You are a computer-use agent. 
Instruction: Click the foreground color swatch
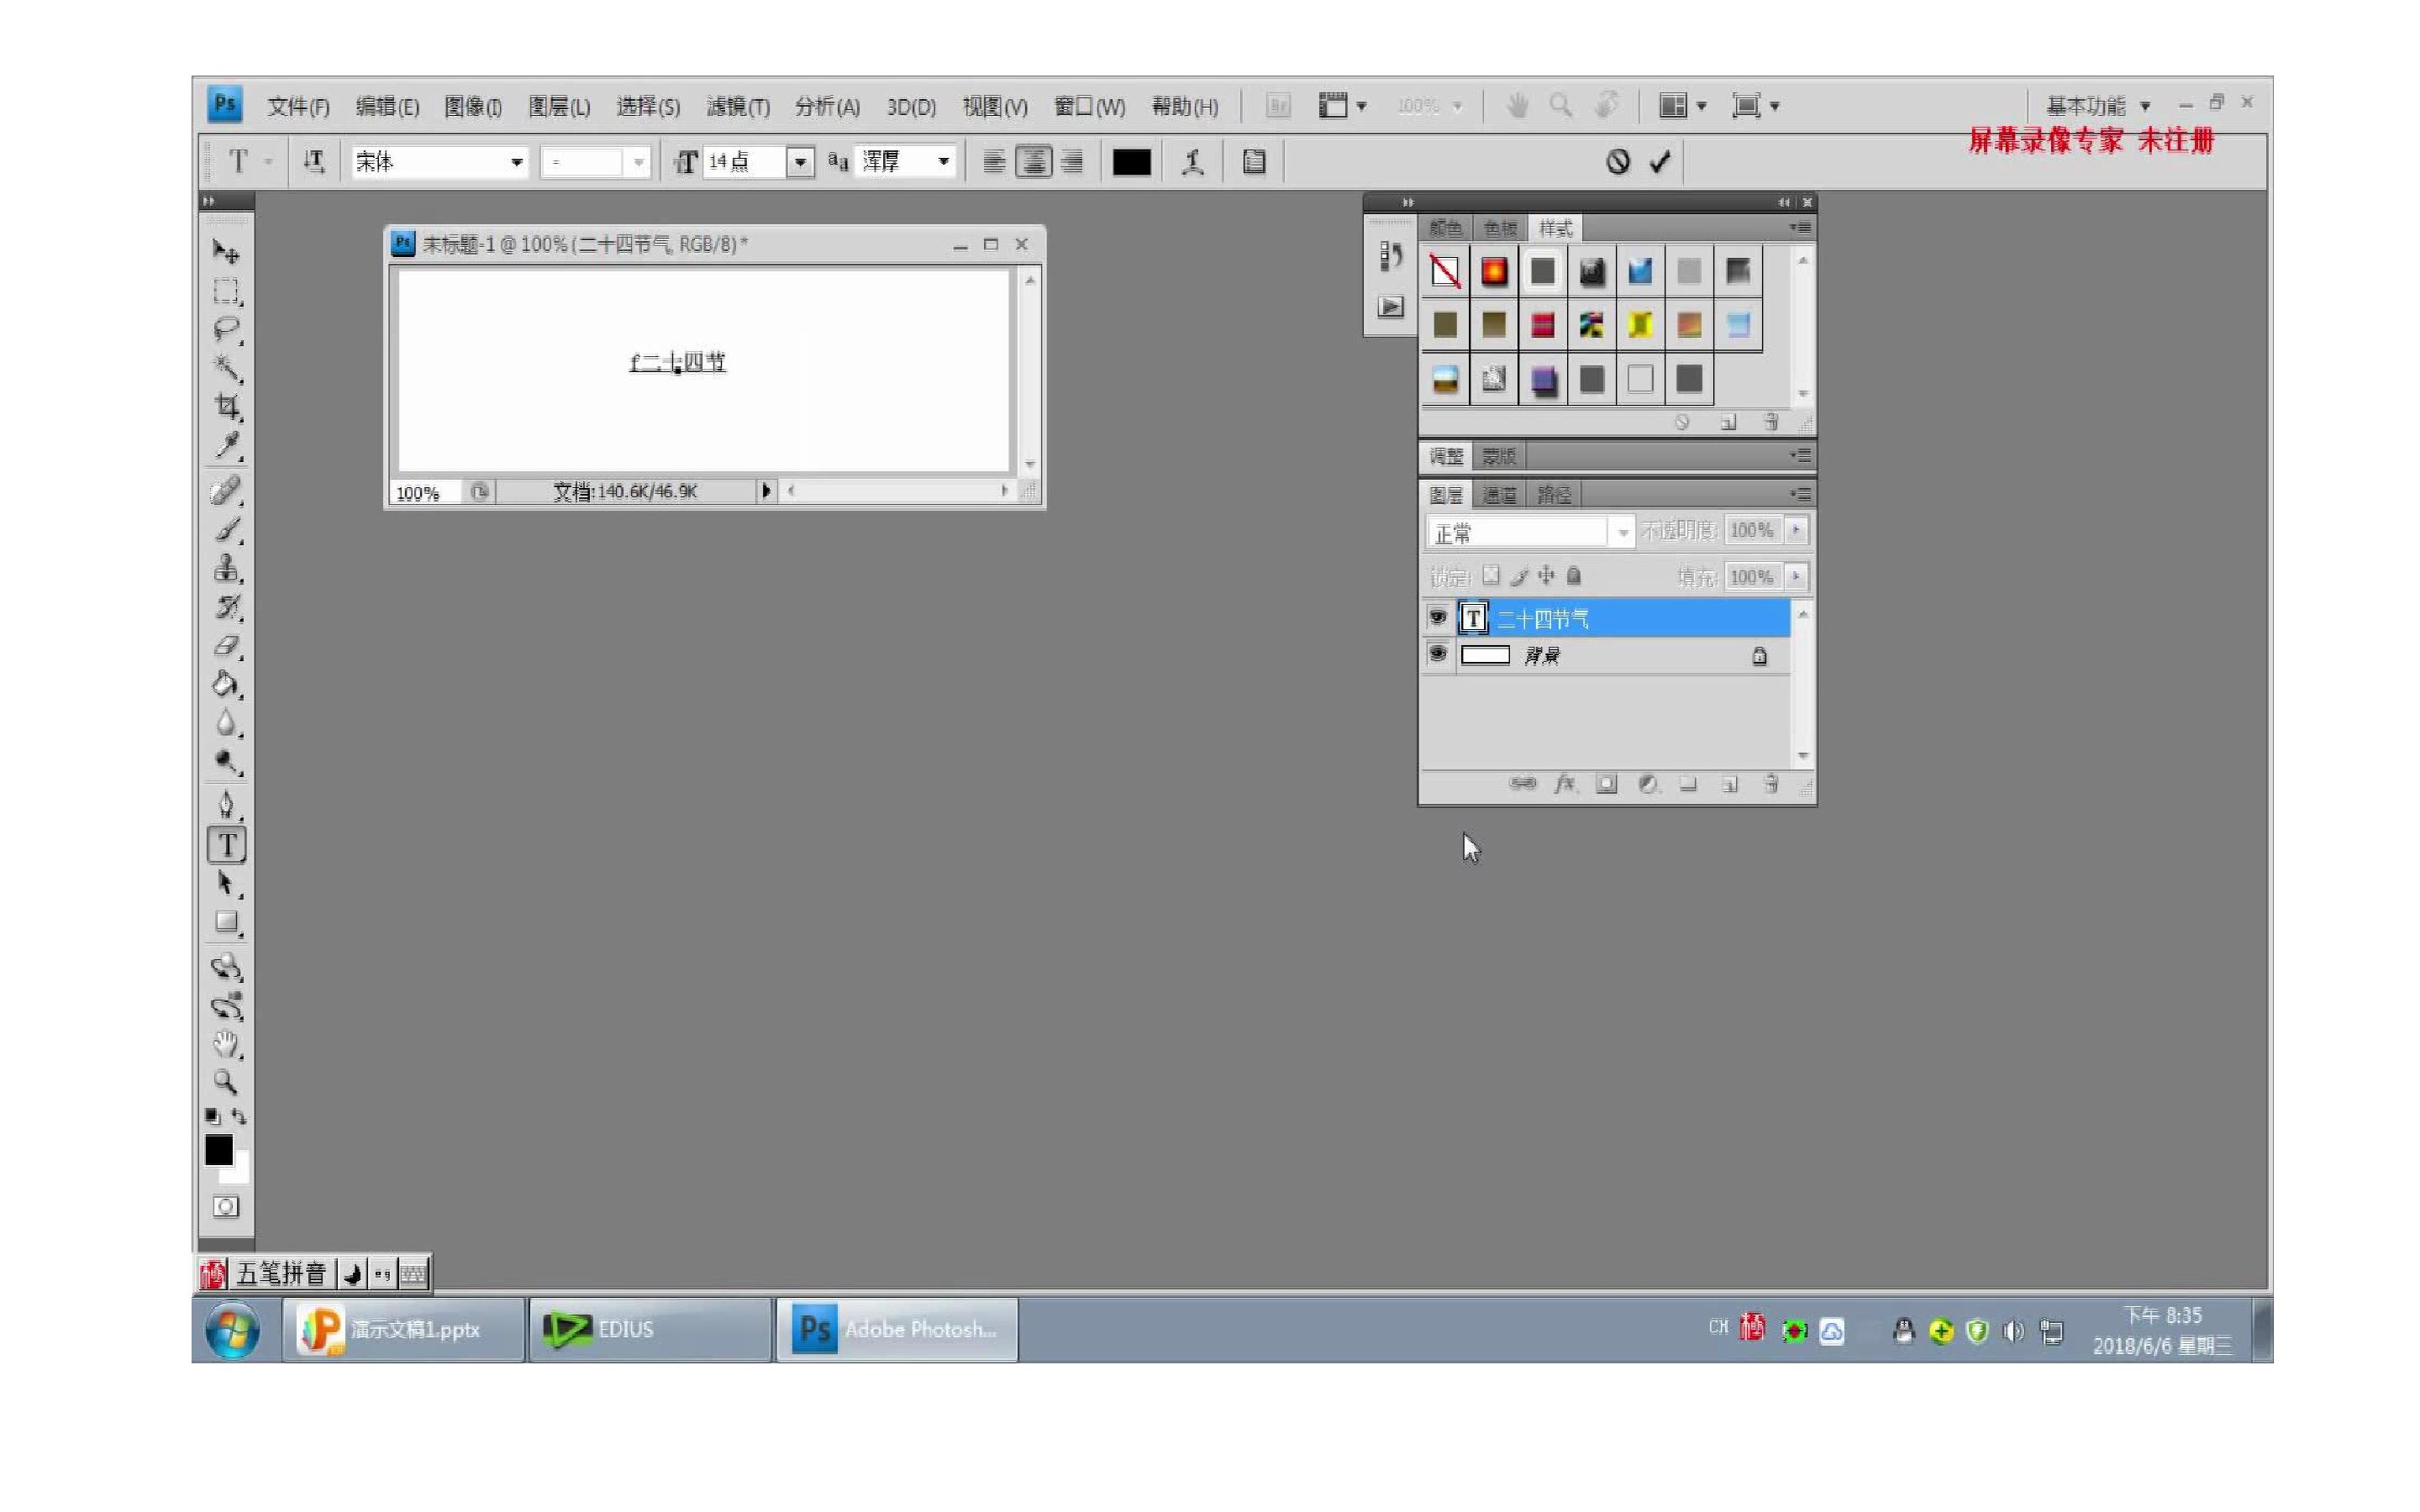[218, 1150]
